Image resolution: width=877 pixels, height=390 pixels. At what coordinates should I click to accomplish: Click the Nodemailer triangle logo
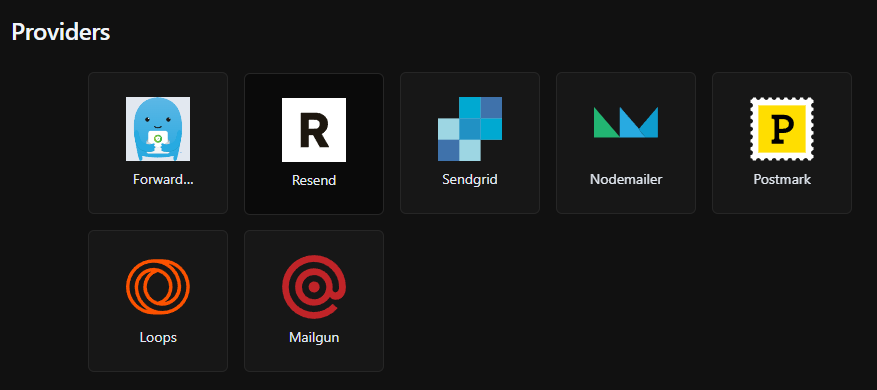point(626,123)
